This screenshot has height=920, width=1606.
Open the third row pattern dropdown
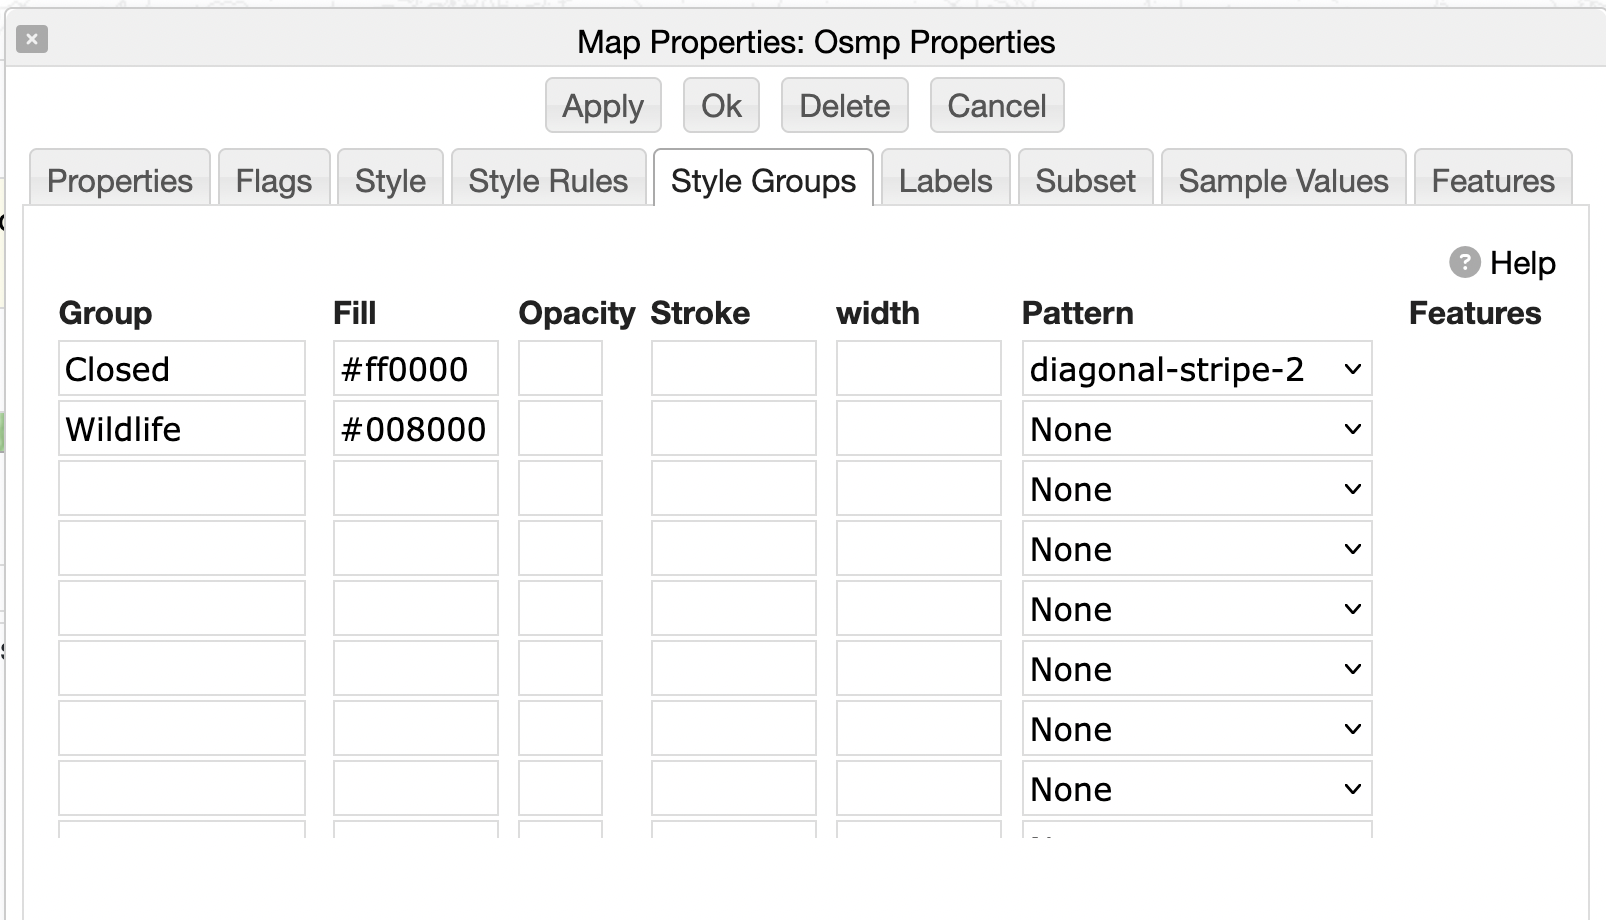pyautogui.click(x=1196, y=489)
